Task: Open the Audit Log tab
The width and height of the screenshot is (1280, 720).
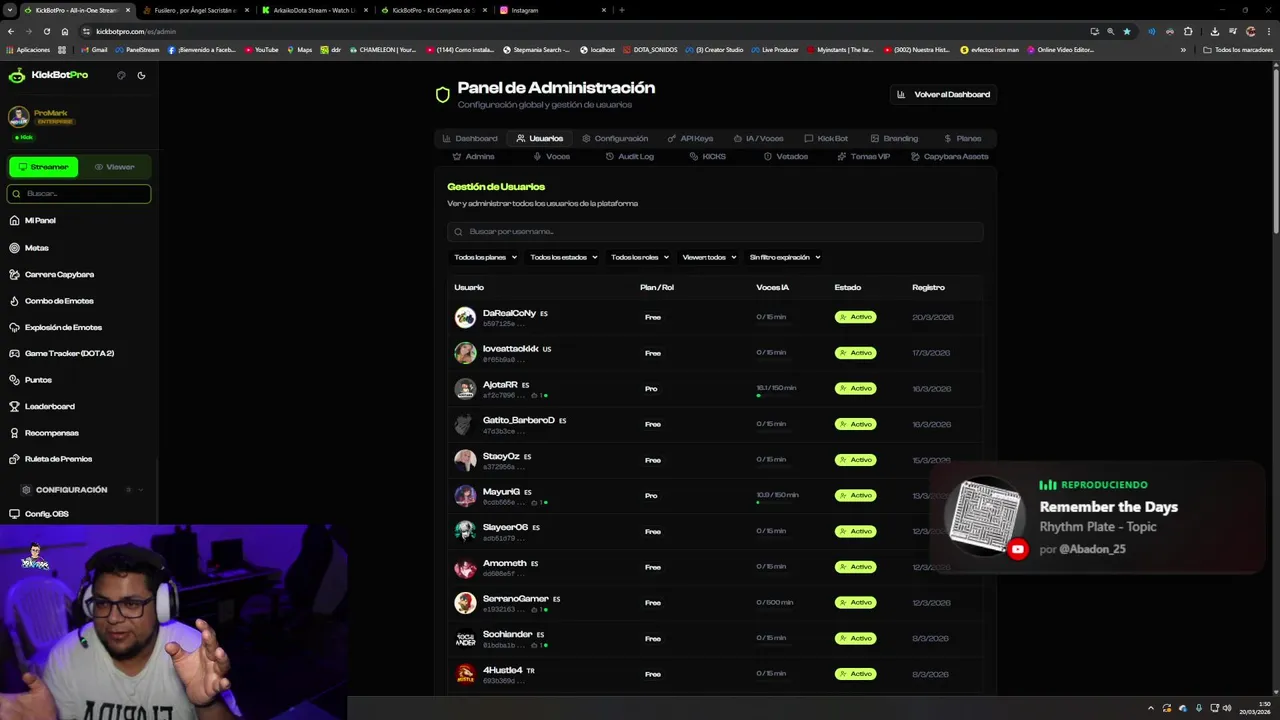Action: coord(630,156)
